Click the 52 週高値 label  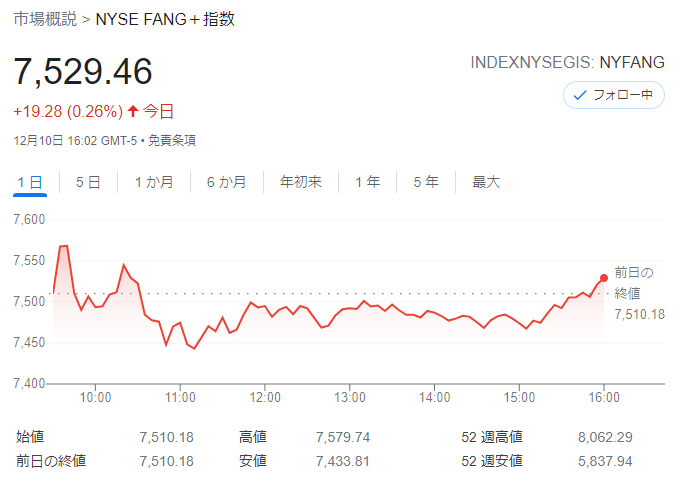coord(492,436)
